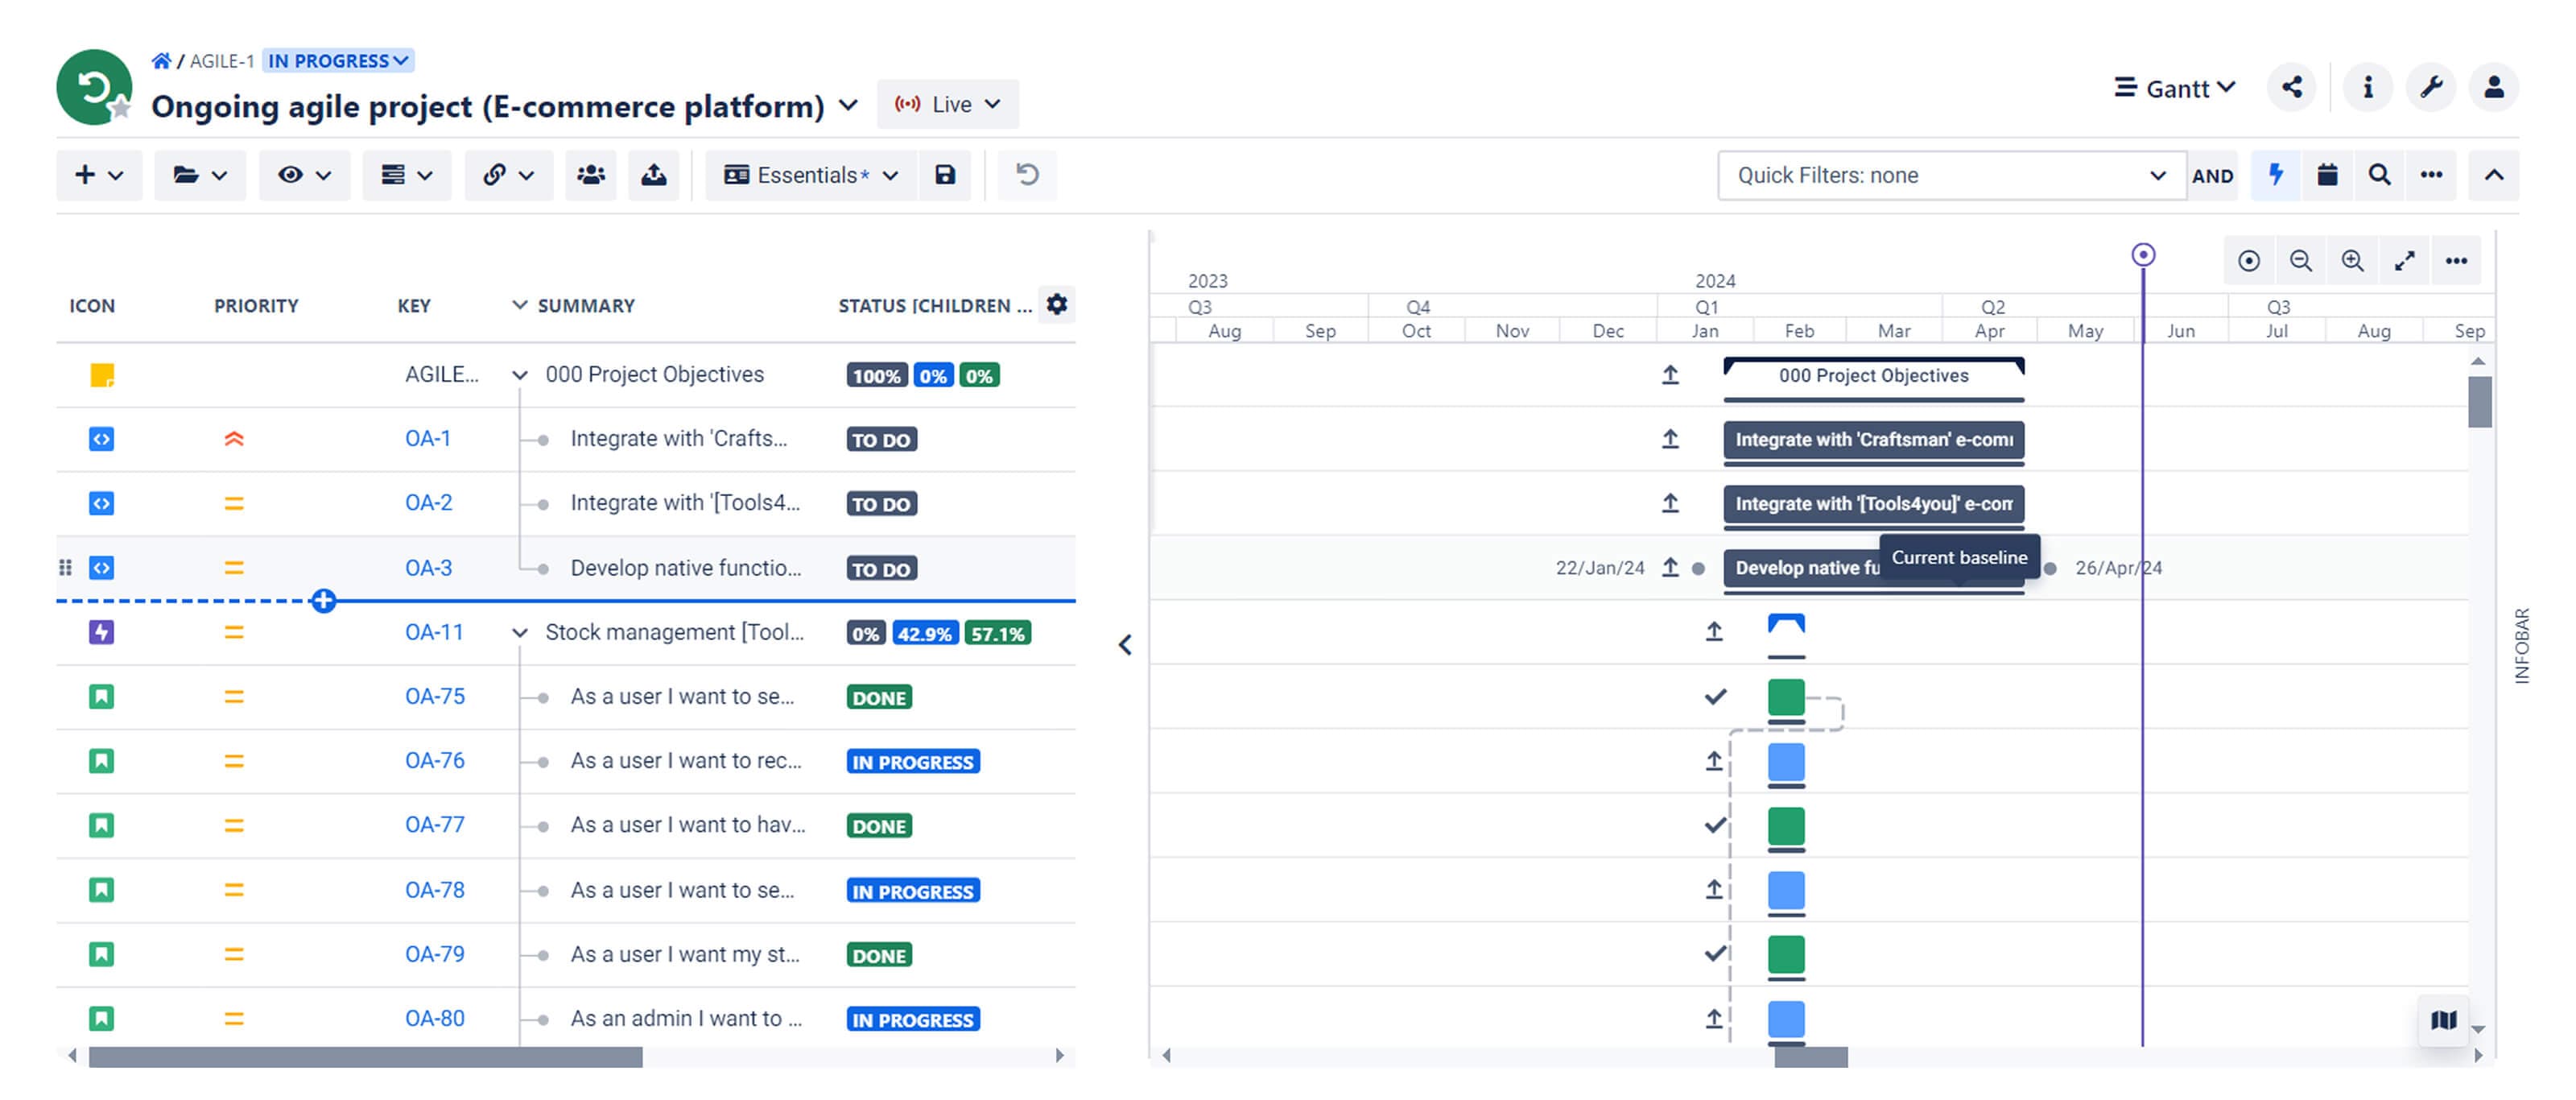
Task: Collapse the 000 Project Objectives row
Action: pyautogui.click(x=519, y=375)
